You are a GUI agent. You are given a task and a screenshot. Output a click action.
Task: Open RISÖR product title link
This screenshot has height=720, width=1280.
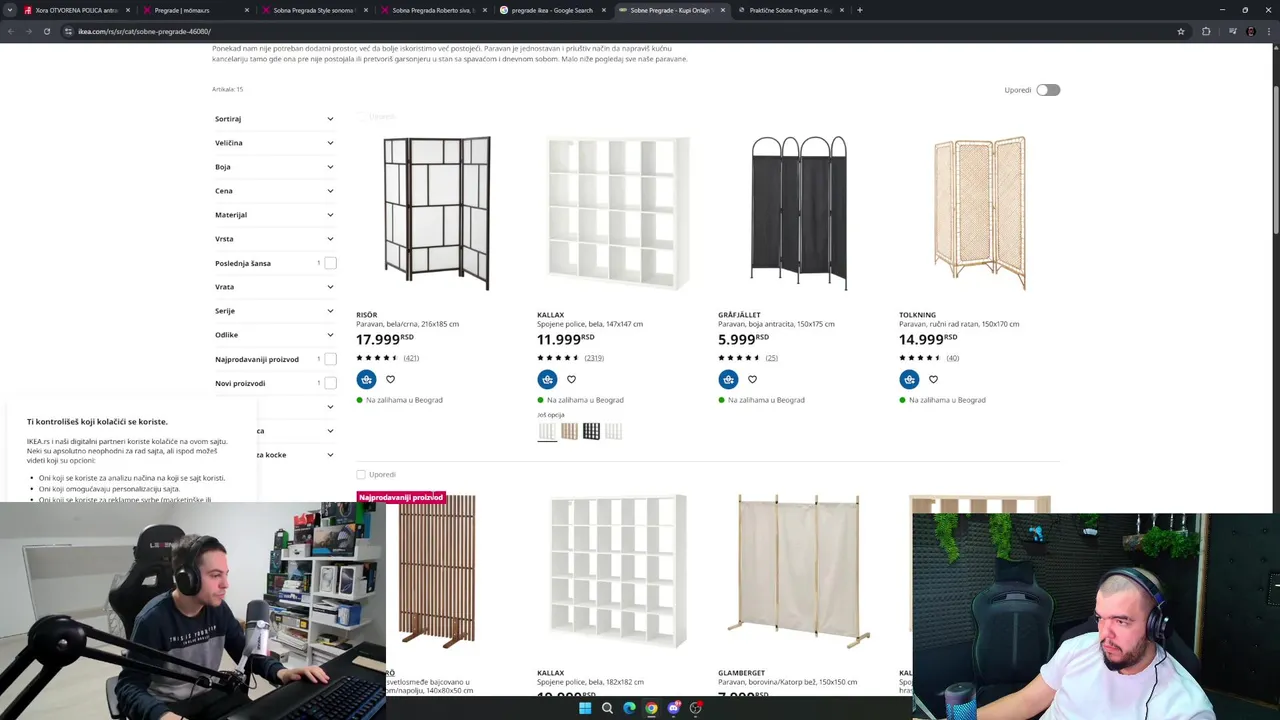(x=366, y=315)
